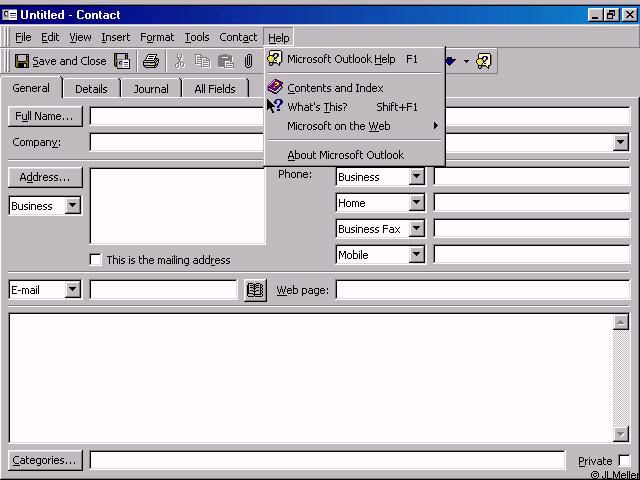
Task: Switch to the Journal tab
Action: coord(151,89)
